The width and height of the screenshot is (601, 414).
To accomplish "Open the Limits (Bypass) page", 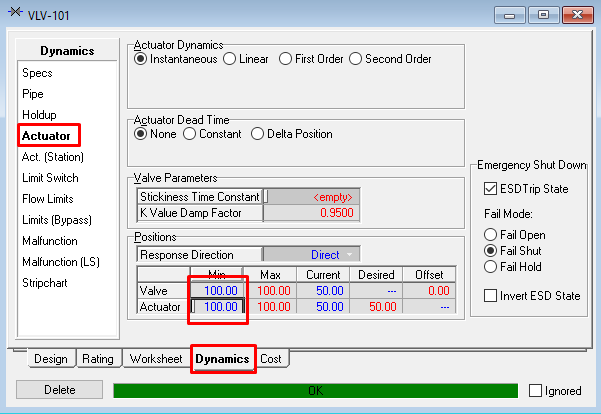I will [x=57, y=220].
